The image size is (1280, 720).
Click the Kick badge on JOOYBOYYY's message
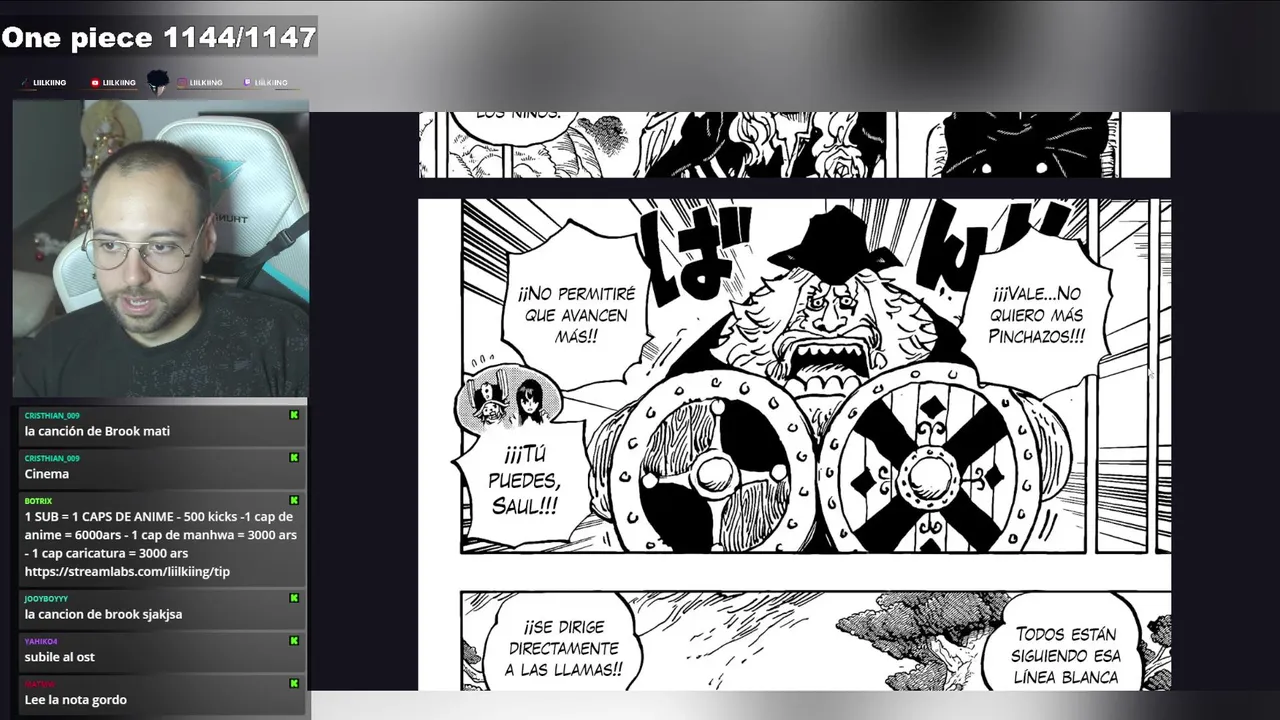point(294,598)
